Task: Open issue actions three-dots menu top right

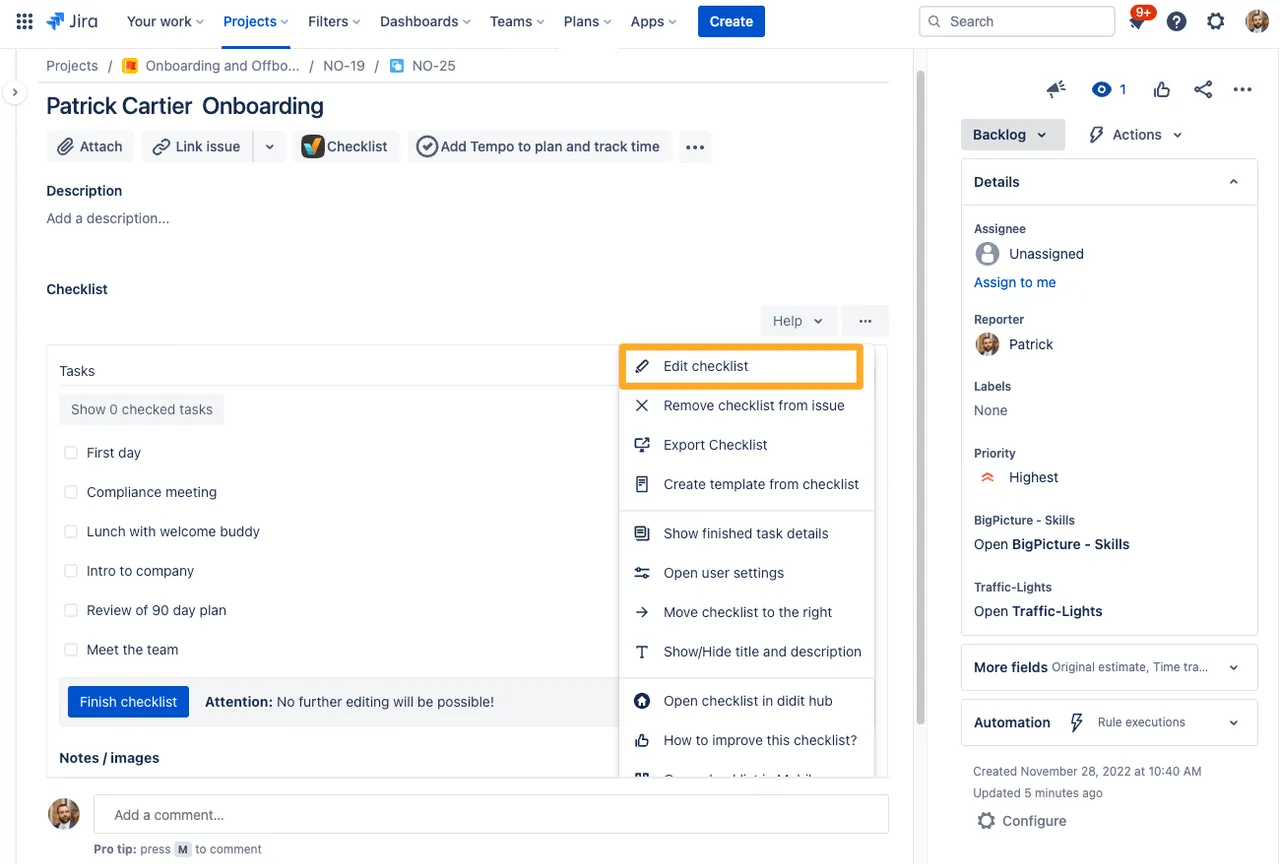Action: [1242, 90]
